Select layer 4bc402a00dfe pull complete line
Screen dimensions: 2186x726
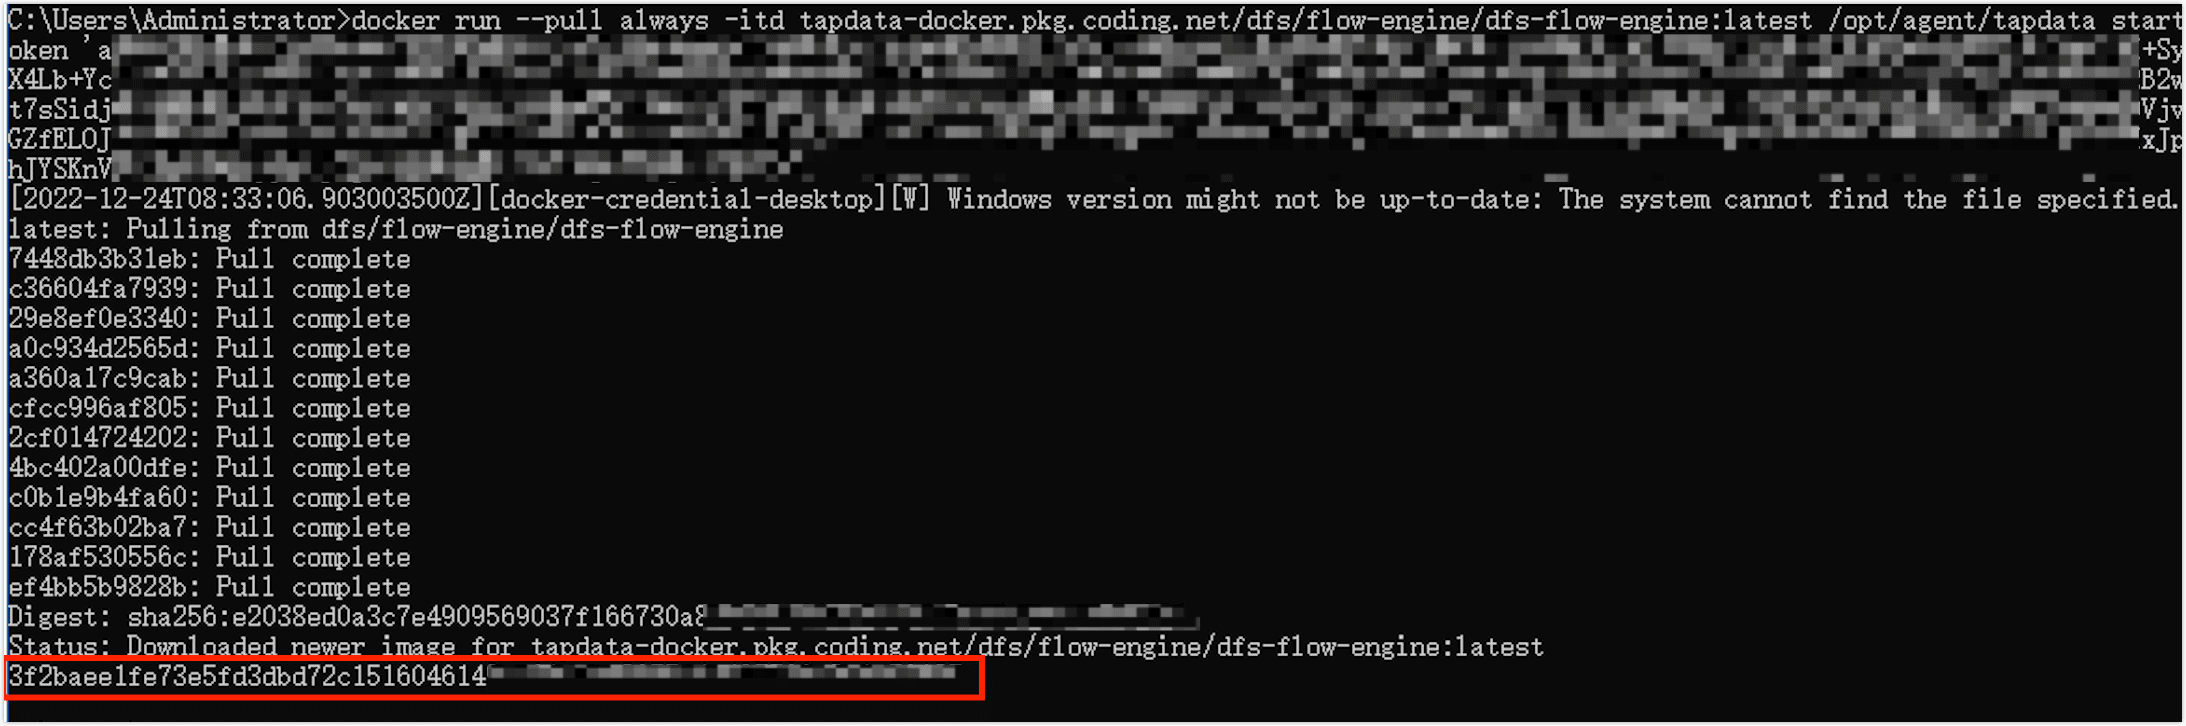click(x=210, y=468)
